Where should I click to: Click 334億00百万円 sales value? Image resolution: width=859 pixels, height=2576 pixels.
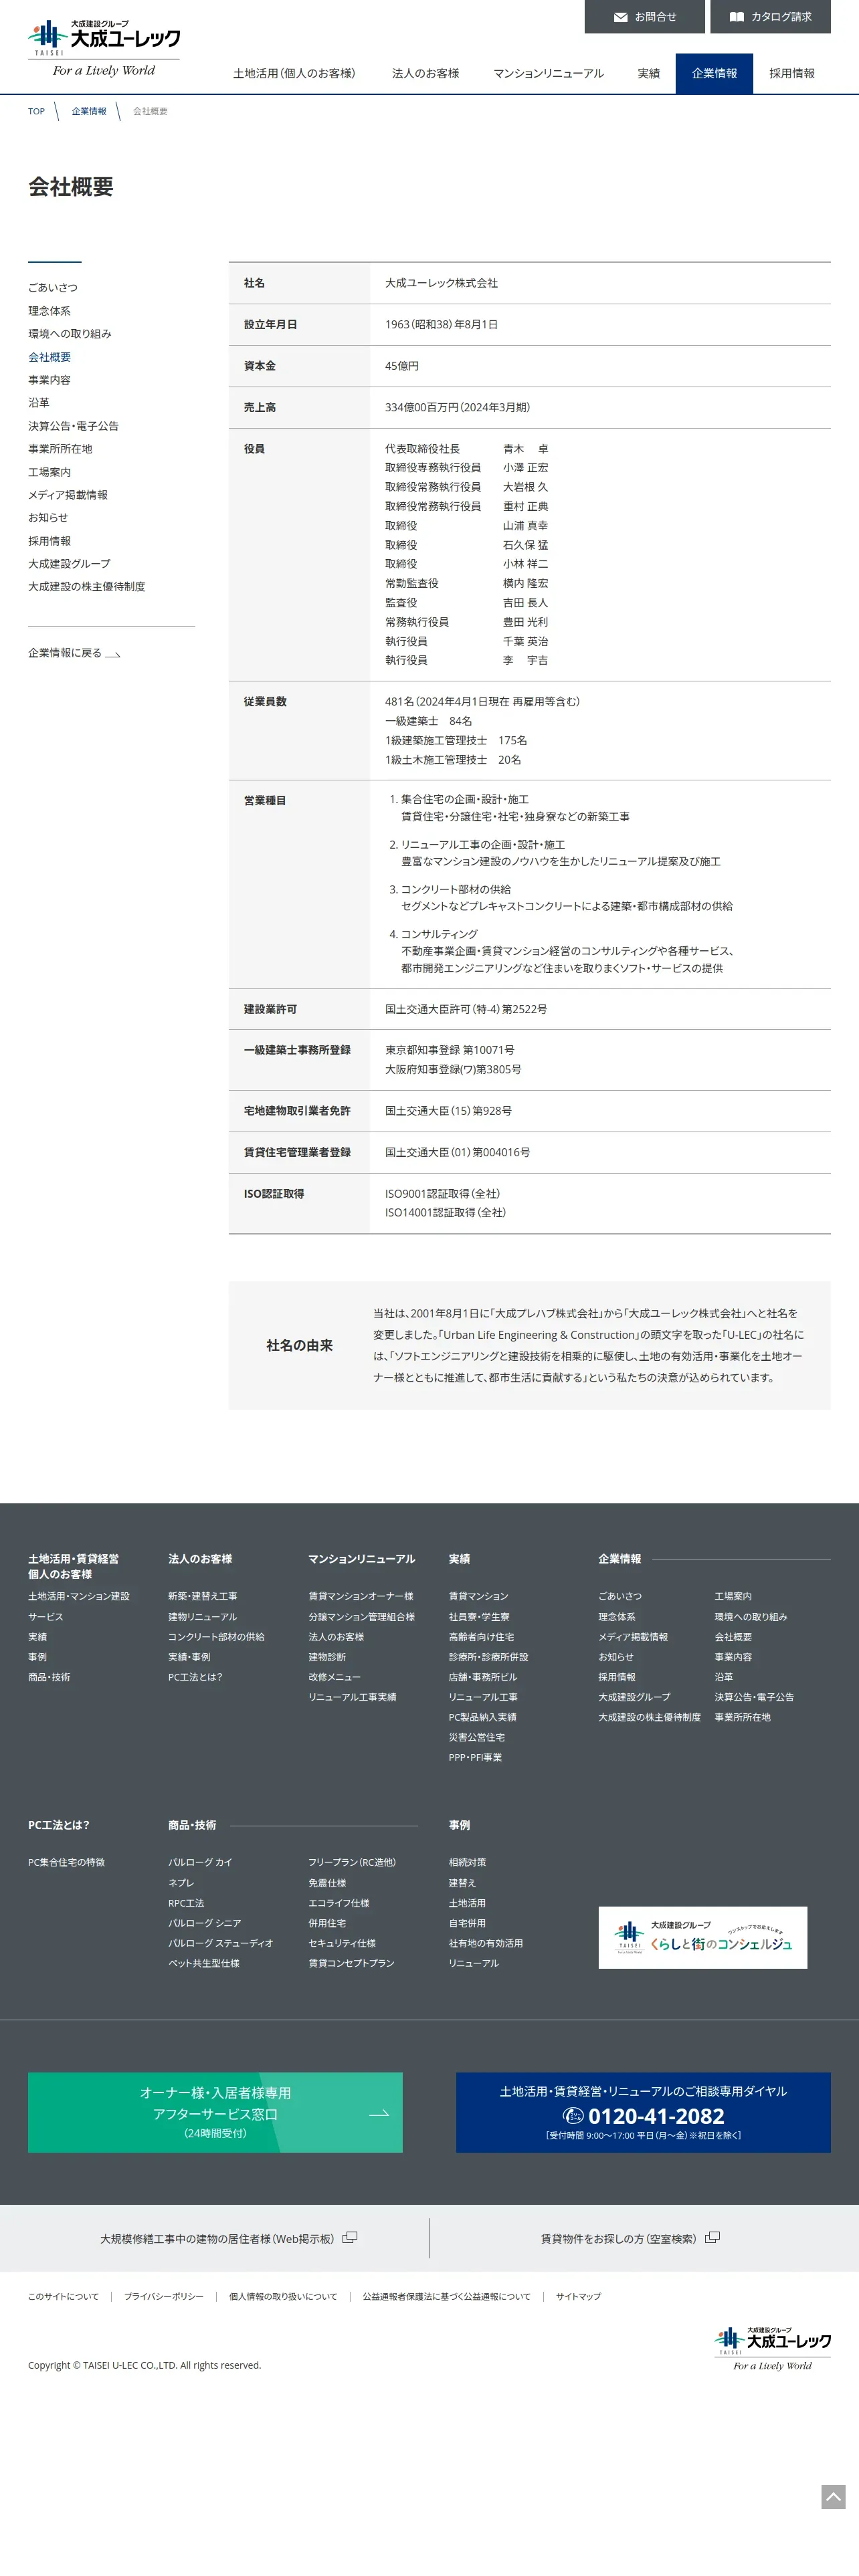[457, 408]
